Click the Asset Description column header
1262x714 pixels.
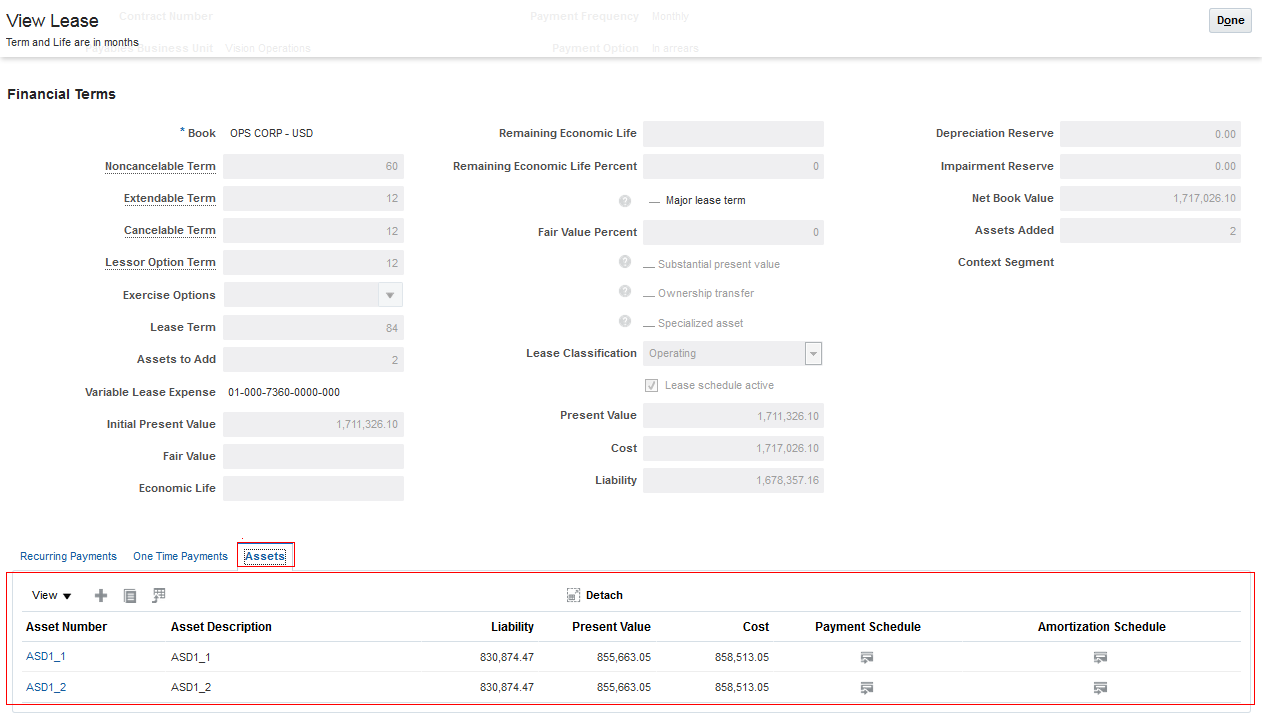tap(221, 627)
